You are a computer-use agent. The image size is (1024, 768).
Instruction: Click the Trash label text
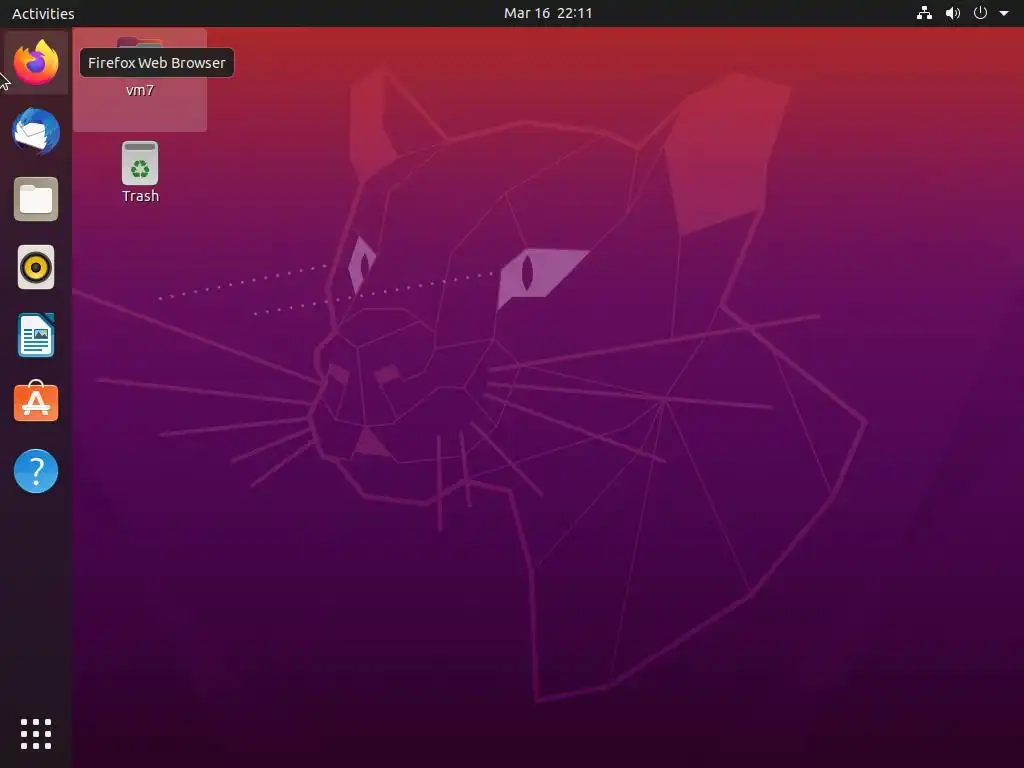click(x=140, y=196)
